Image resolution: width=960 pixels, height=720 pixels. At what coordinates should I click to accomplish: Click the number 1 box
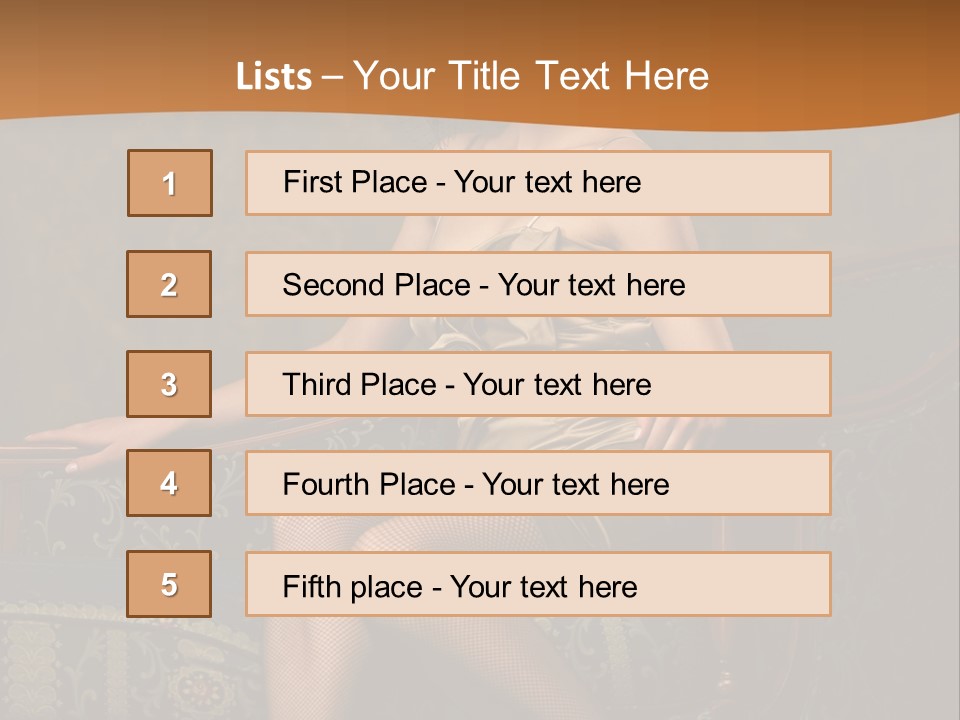coord(170,183)
